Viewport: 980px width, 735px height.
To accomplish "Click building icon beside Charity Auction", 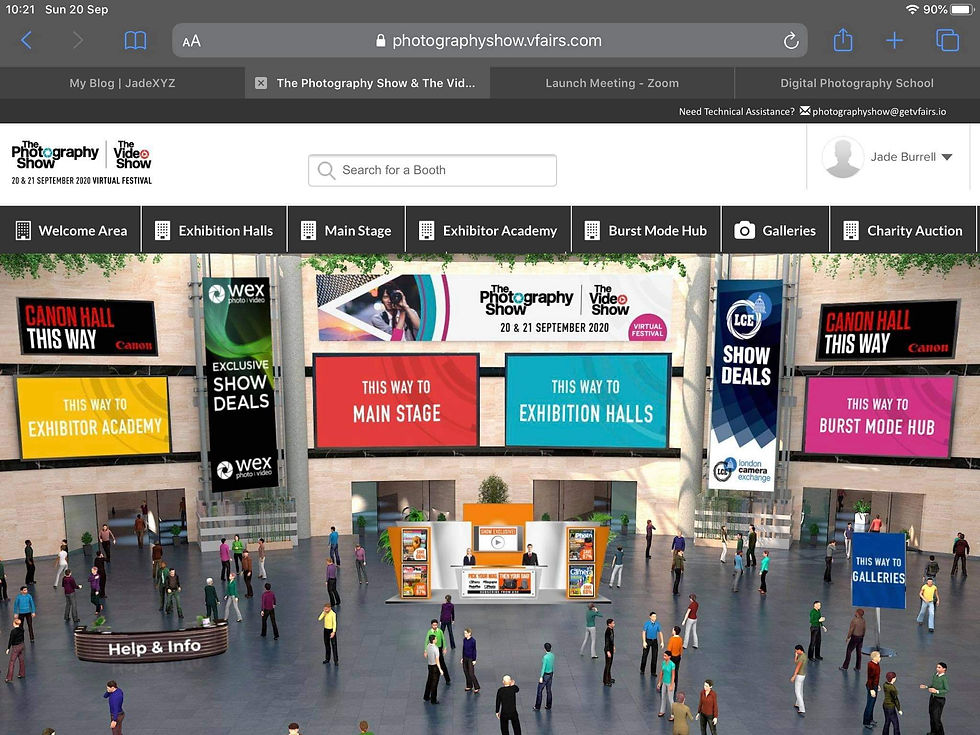I will coord(851,231).
